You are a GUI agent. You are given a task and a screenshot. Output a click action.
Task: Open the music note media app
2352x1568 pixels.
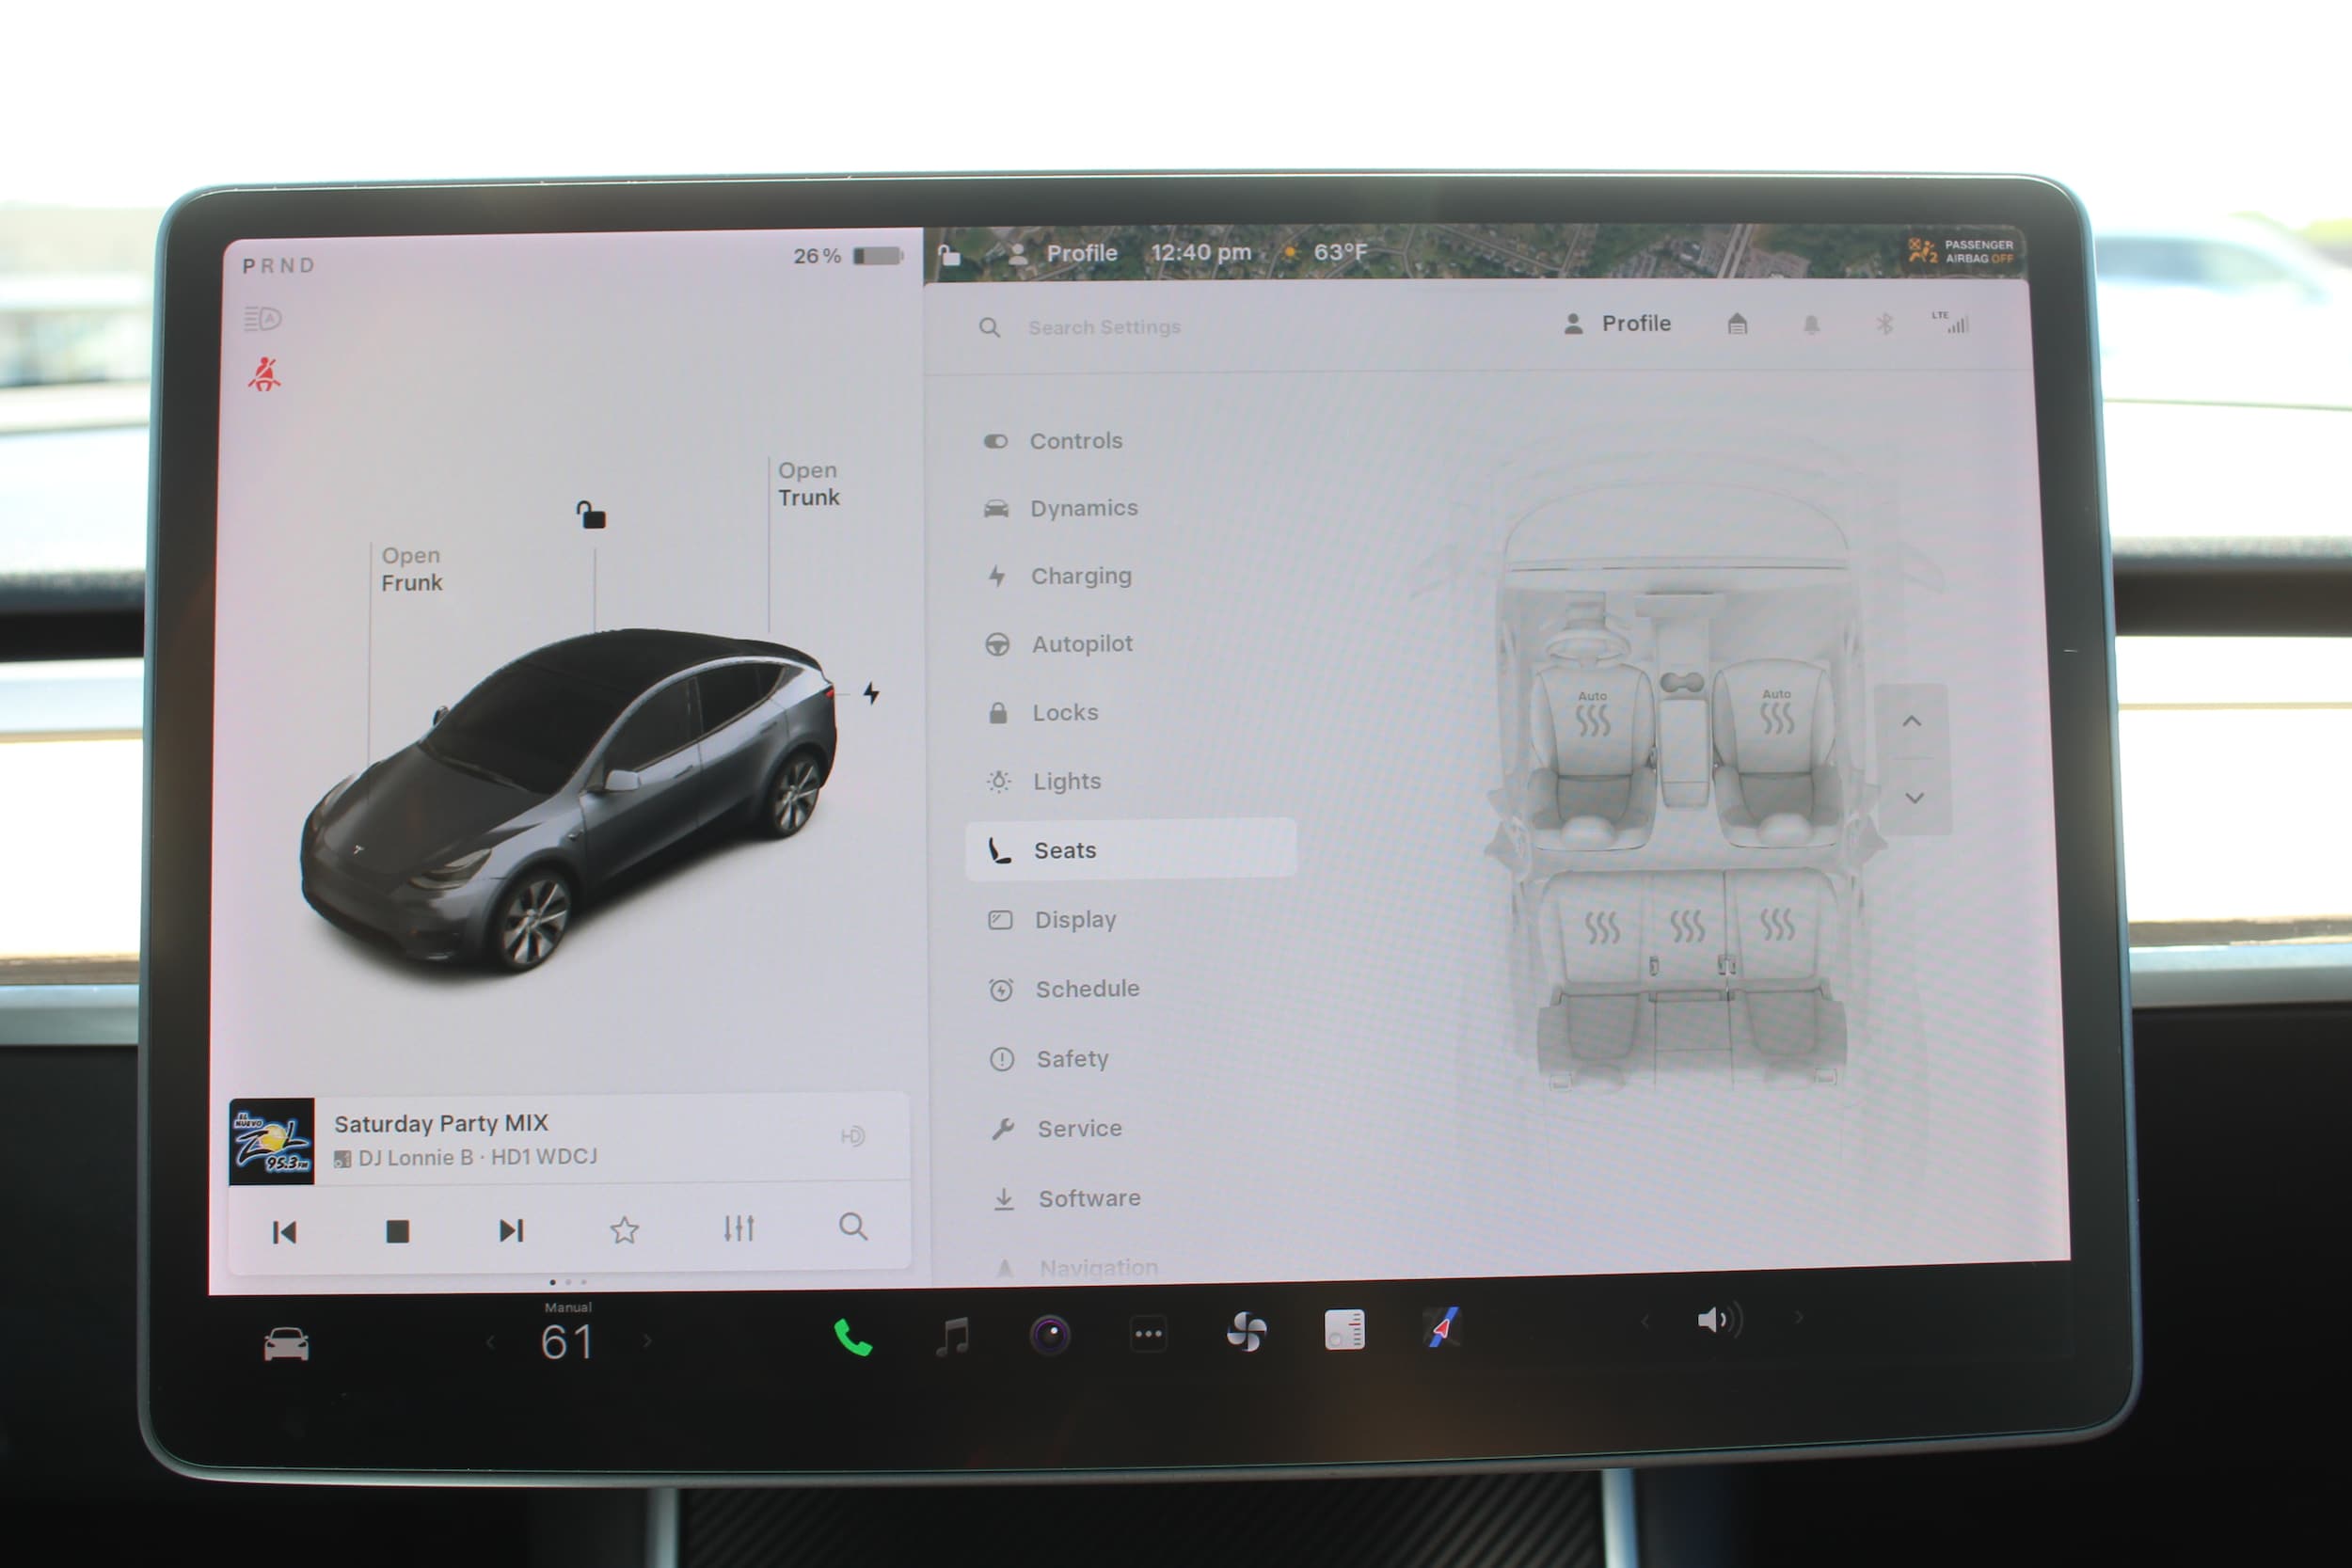tap(951, 1336)
